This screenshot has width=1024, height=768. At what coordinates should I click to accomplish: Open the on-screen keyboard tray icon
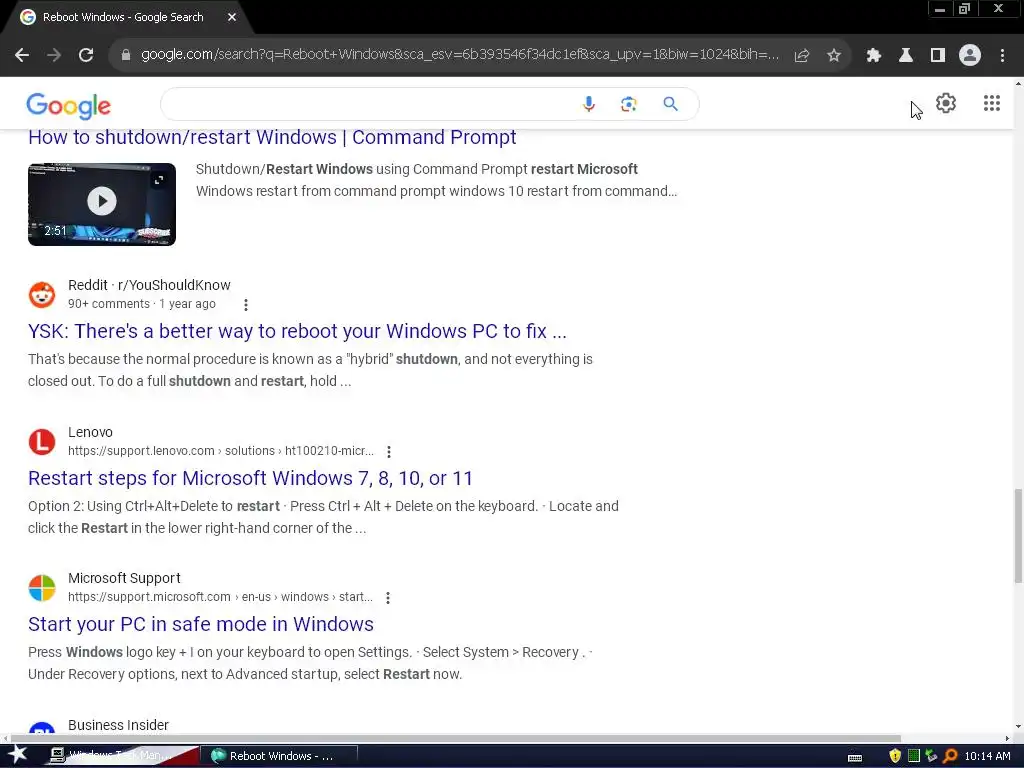855,758
